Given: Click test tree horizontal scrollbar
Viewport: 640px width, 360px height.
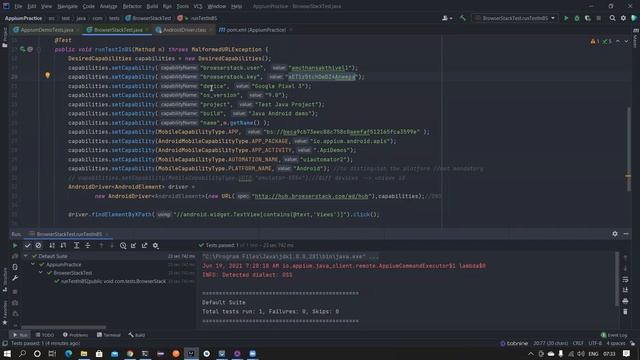Looking at the screenshot, I should [x=63, y=327].
